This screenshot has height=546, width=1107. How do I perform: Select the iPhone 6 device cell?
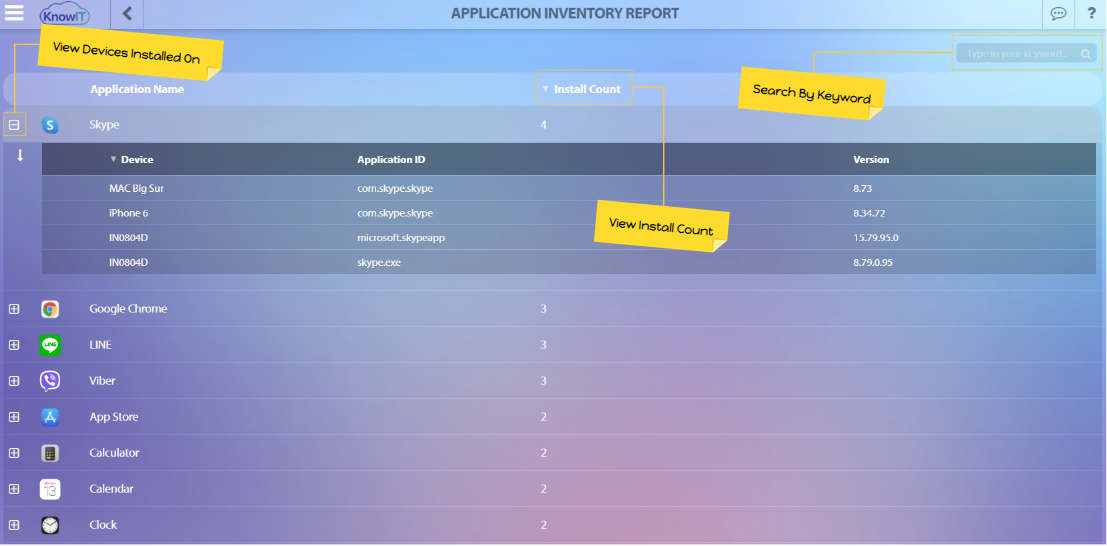click(128, 213)
